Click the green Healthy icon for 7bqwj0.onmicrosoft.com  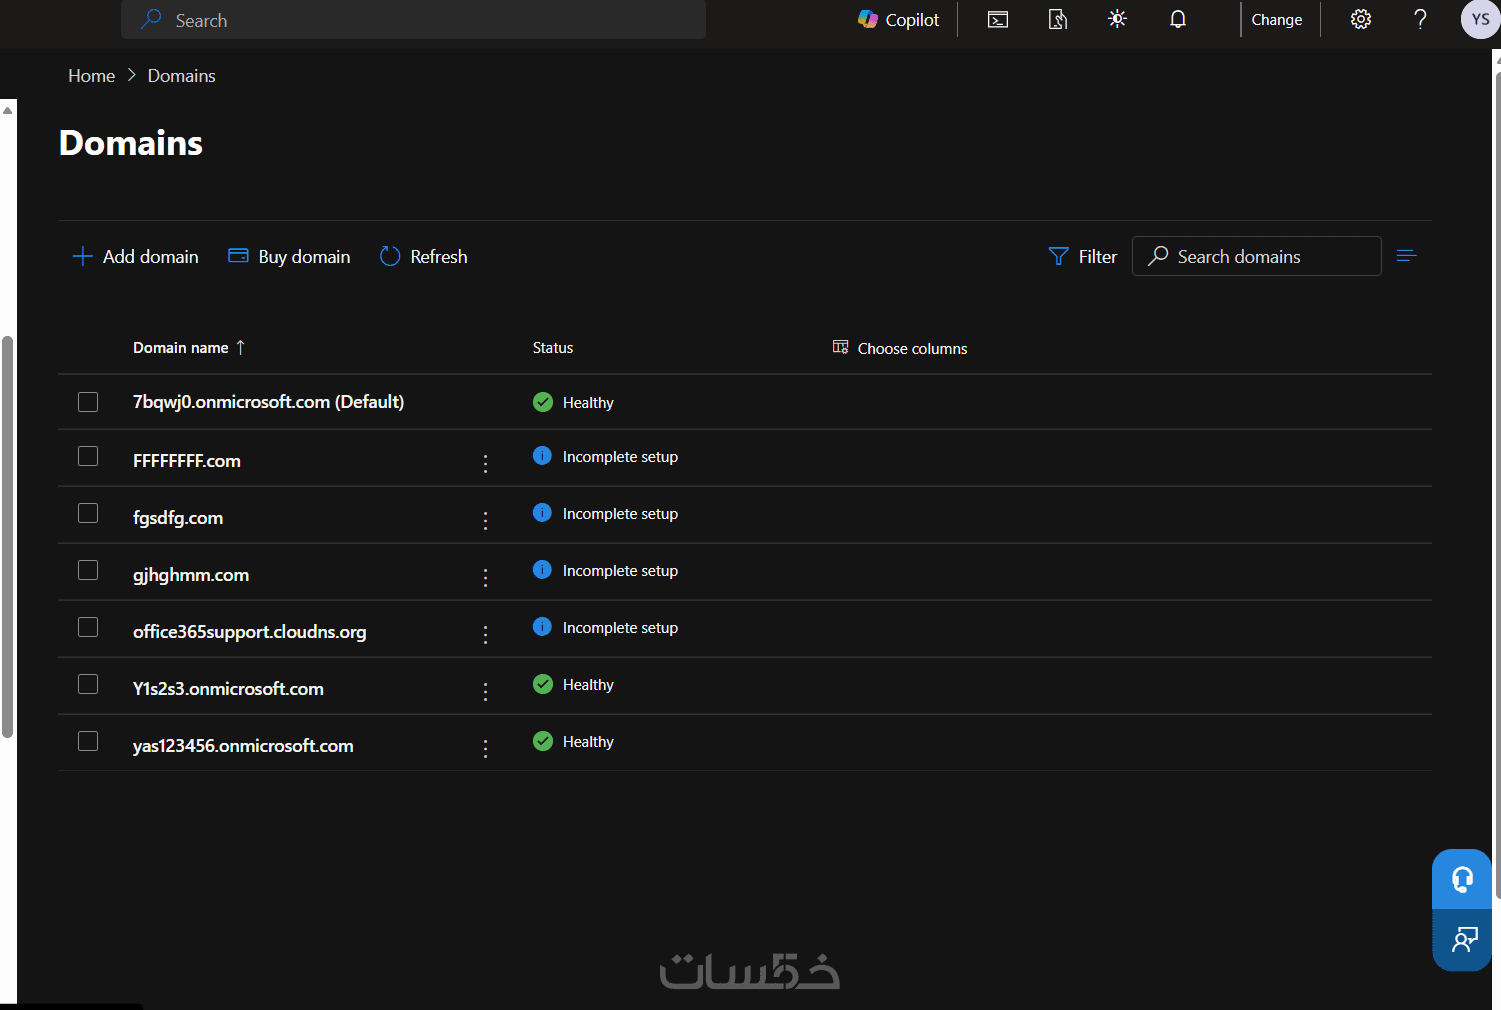[543, 402]
